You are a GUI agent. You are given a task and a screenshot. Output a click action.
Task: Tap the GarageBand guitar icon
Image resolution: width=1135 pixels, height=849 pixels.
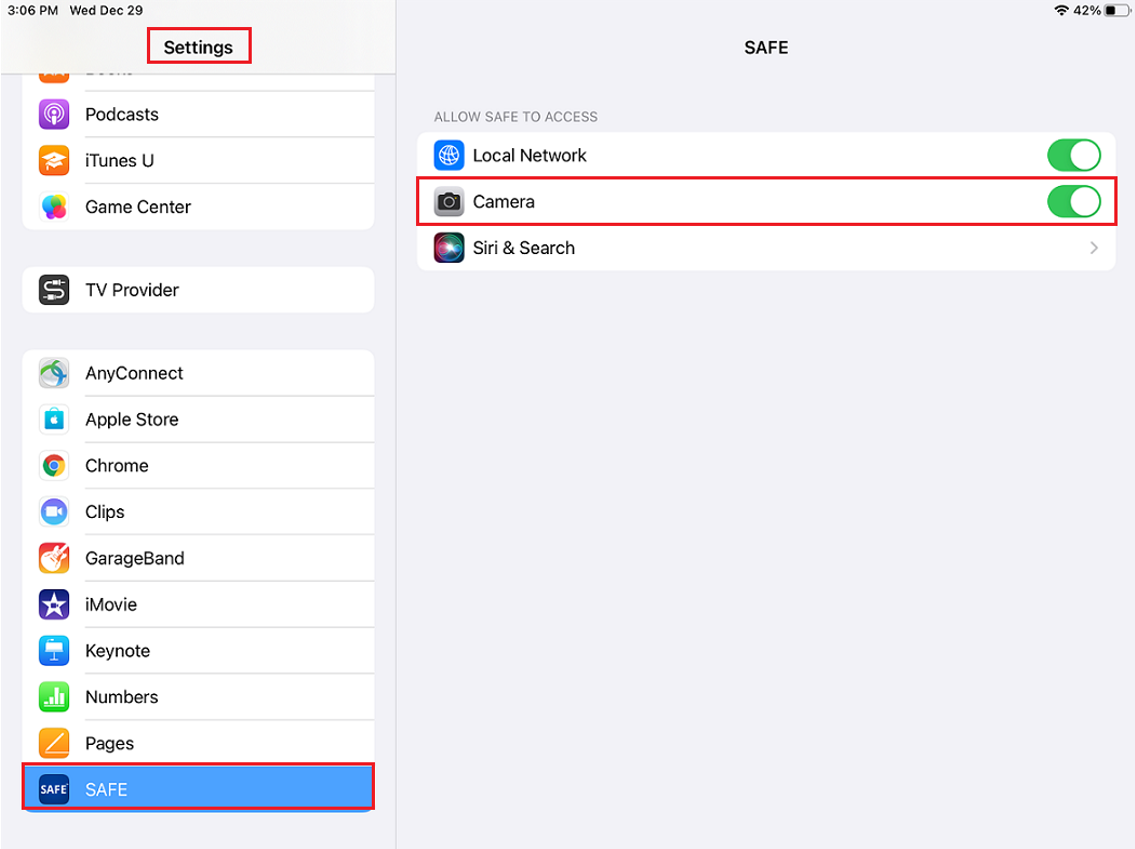click(x=54, y=559)
